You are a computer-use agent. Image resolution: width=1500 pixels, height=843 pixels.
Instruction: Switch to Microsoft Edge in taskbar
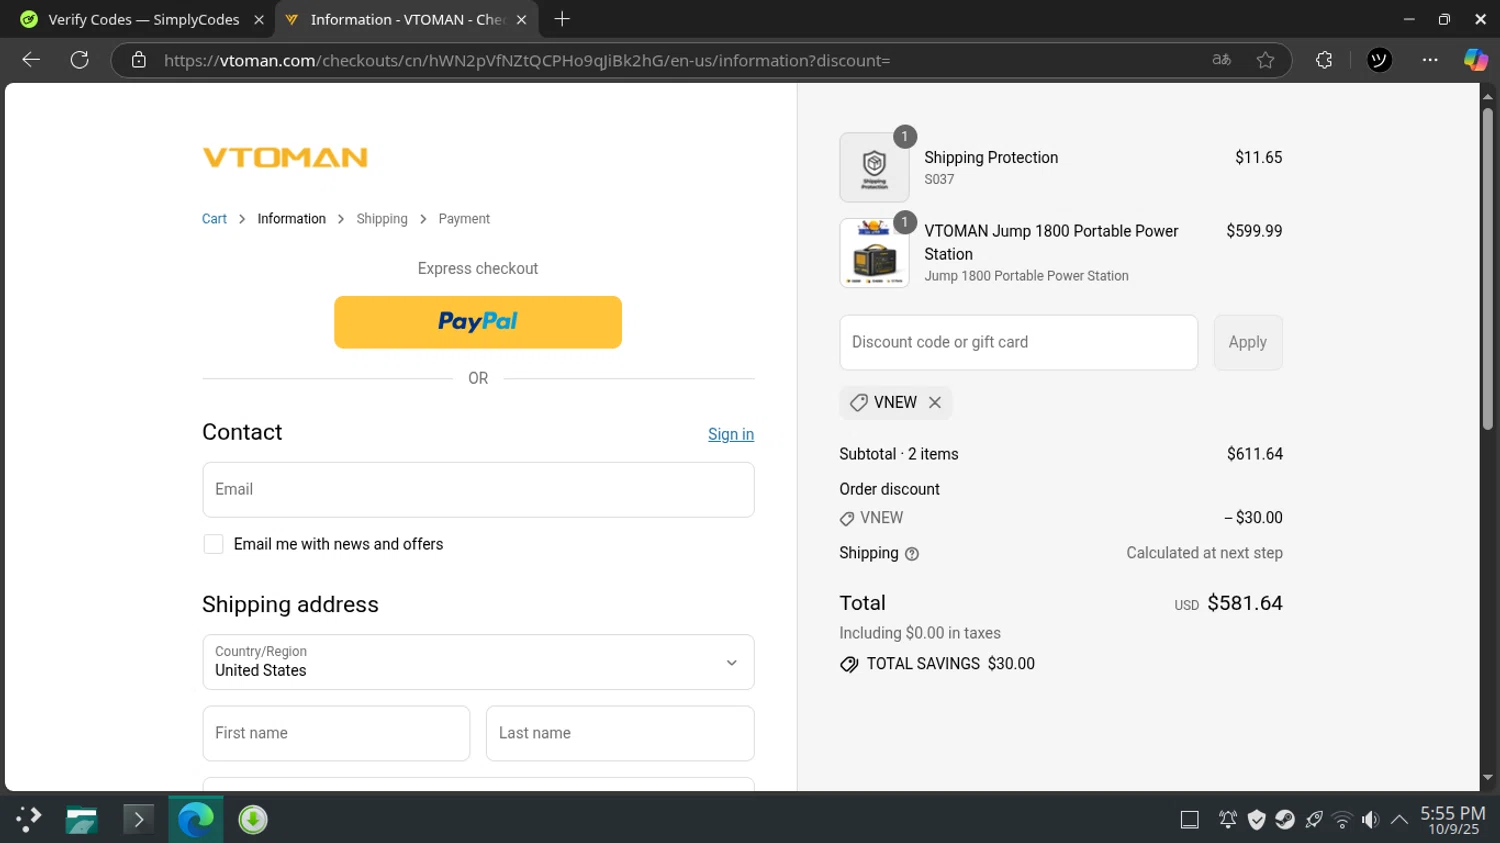point(195,820)
